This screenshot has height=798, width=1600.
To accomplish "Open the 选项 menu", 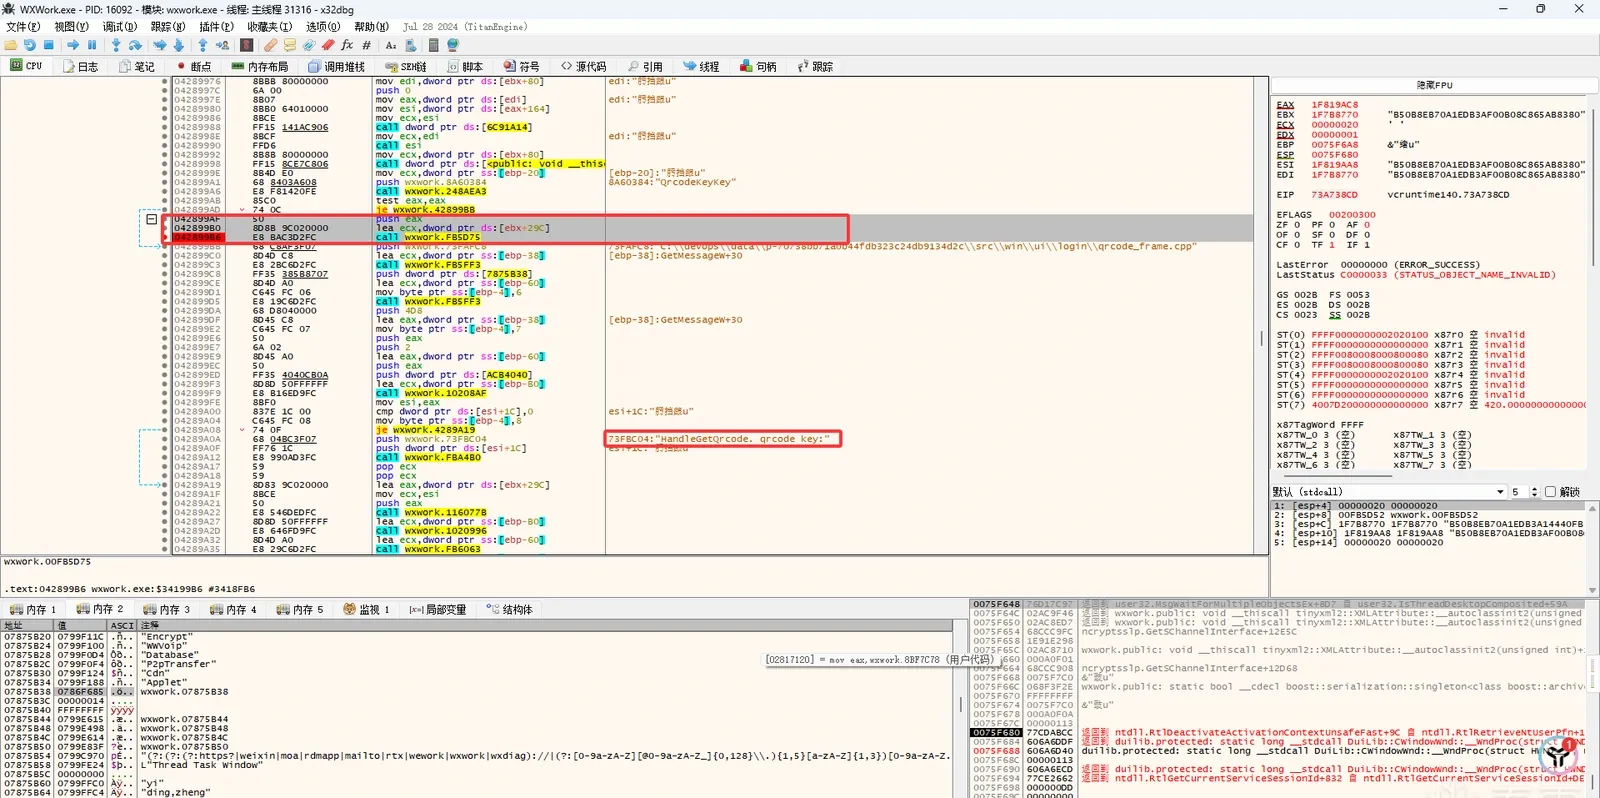I will (x=323, y=27).
